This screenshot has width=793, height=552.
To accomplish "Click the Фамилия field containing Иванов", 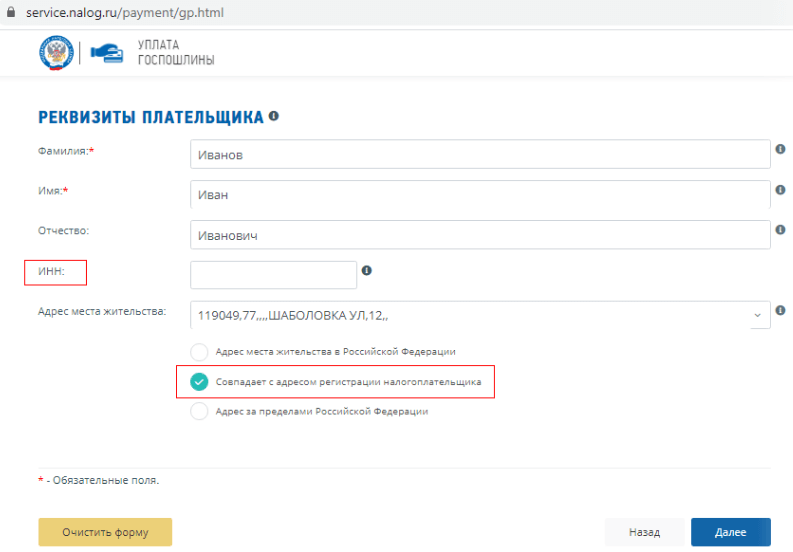I will (x=479, y=155).
